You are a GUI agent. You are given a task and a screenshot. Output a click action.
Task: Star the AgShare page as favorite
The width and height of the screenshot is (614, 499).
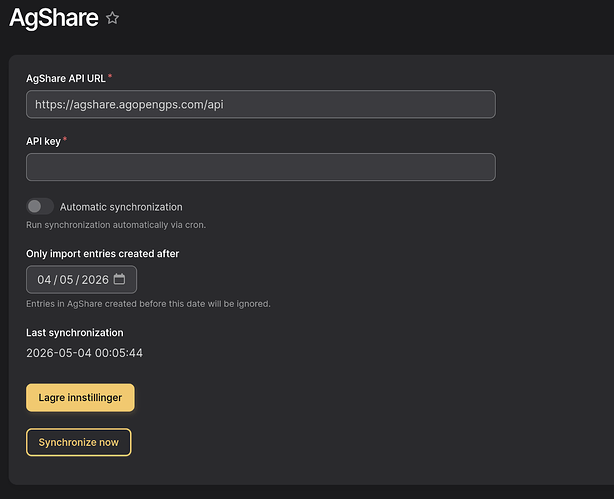pos(112,18)
